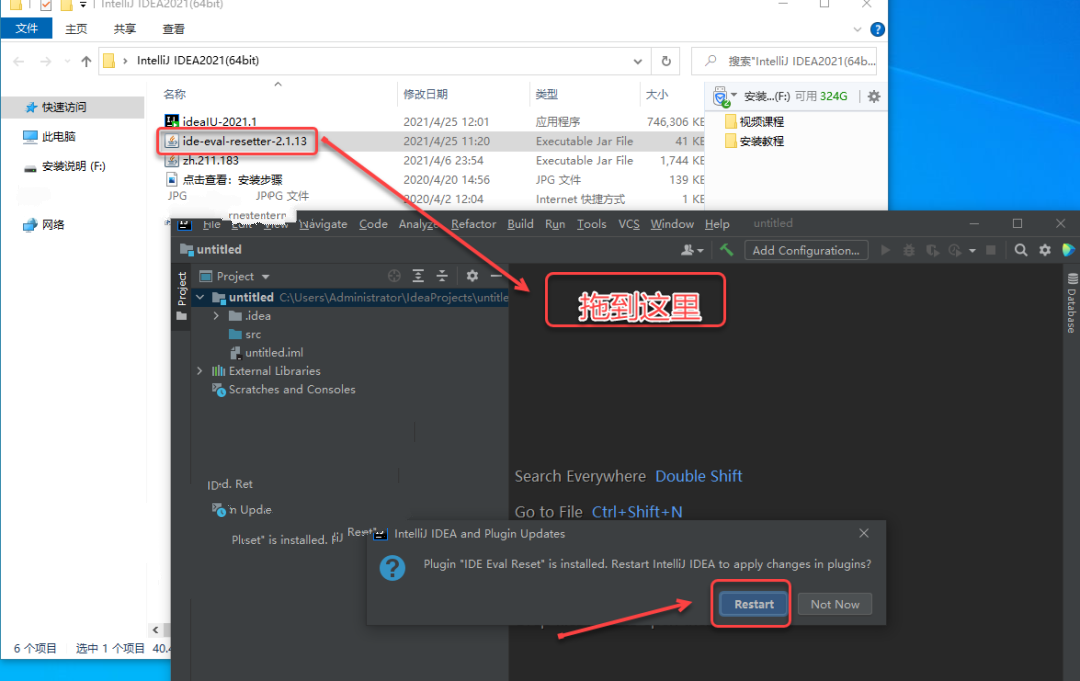Open the run options dropdown arrow

tap(973, 251)
